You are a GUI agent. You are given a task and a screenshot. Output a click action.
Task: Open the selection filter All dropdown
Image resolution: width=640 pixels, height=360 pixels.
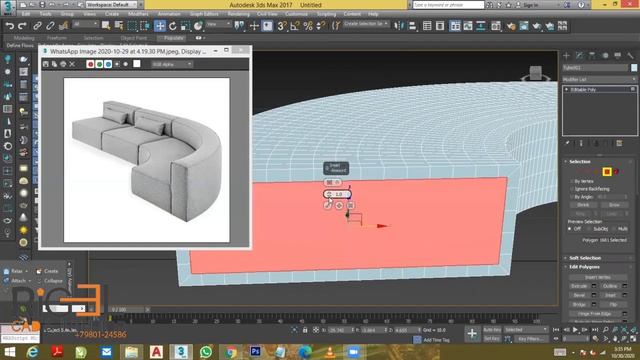point(85,24)
